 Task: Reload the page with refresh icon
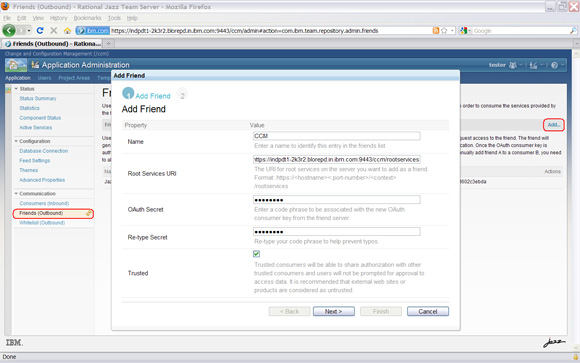pyautogui.click(x=40, y=31)
